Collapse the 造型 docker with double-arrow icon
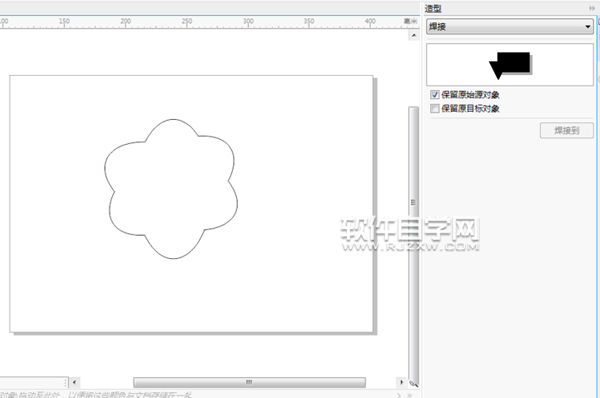Screen dimensions: 600x398 592,8
